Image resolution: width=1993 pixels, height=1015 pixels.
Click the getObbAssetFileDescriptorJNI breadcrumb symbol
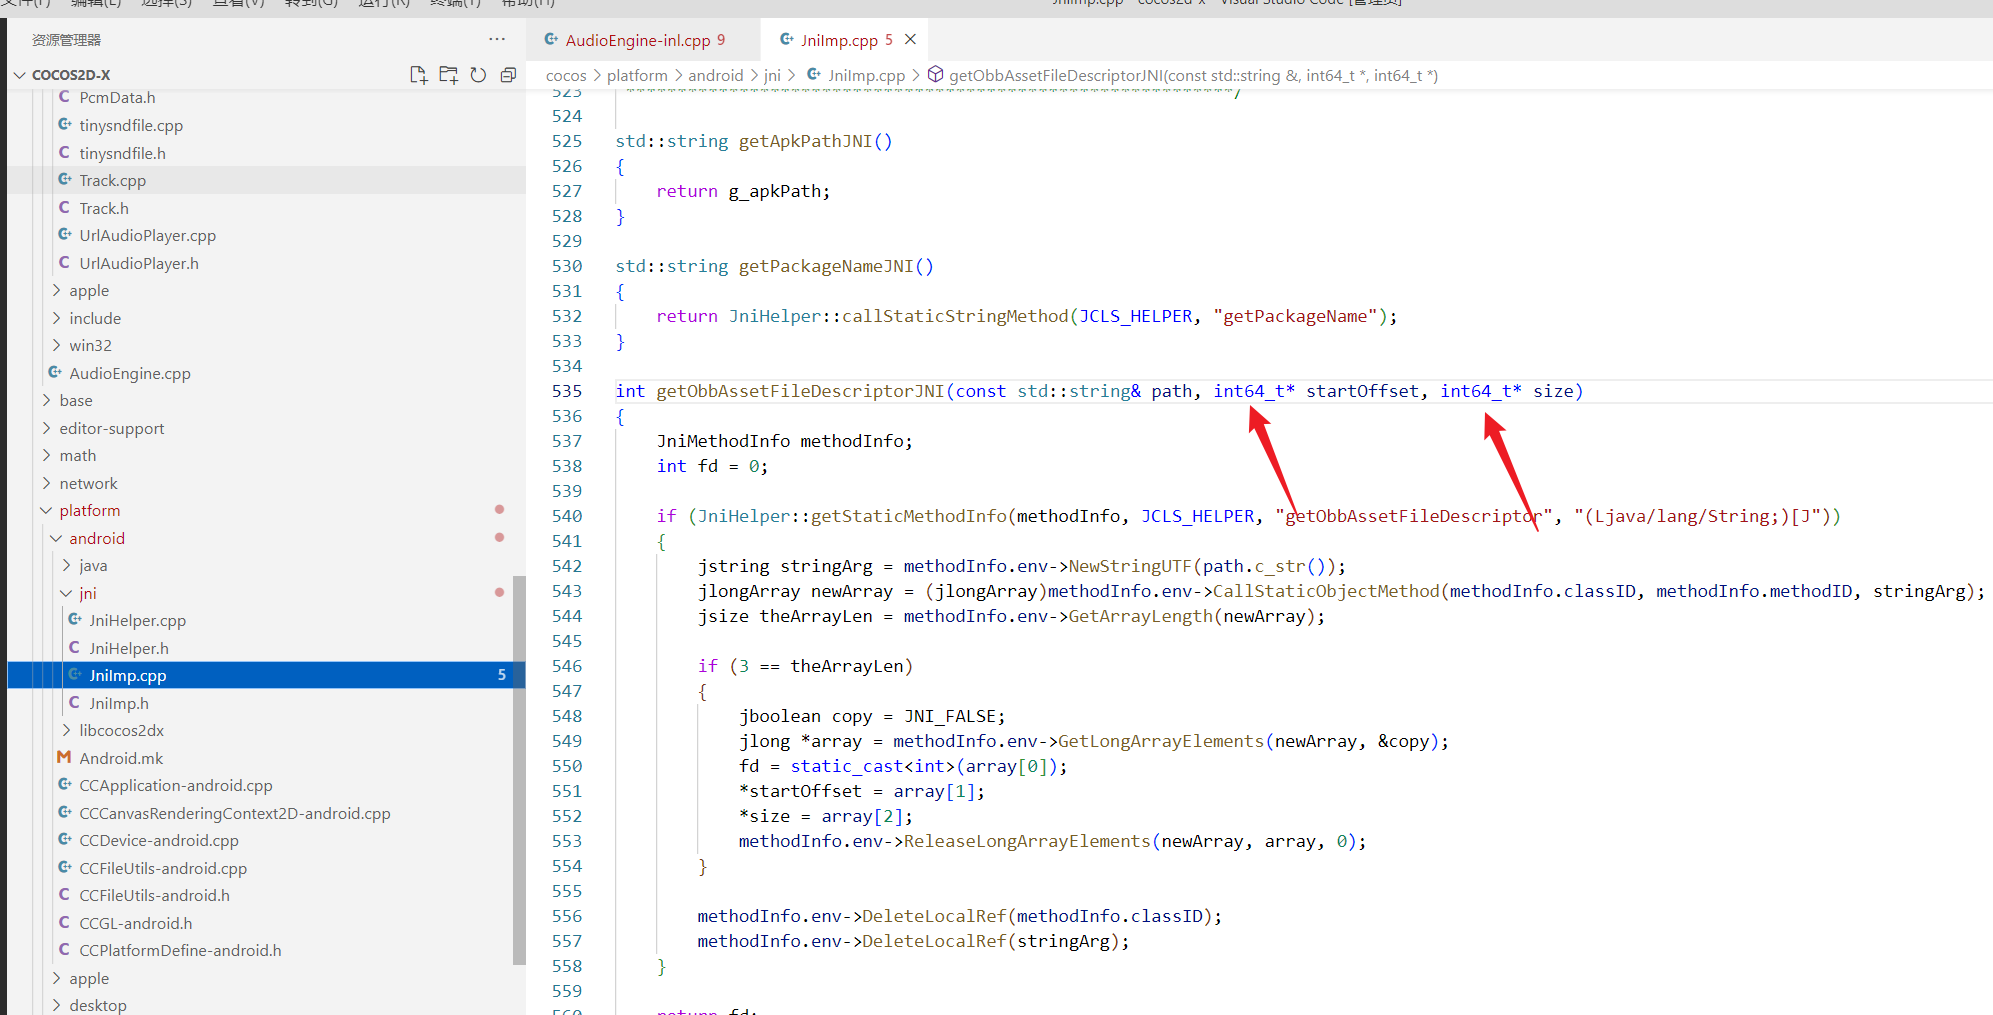point(1183,75)
